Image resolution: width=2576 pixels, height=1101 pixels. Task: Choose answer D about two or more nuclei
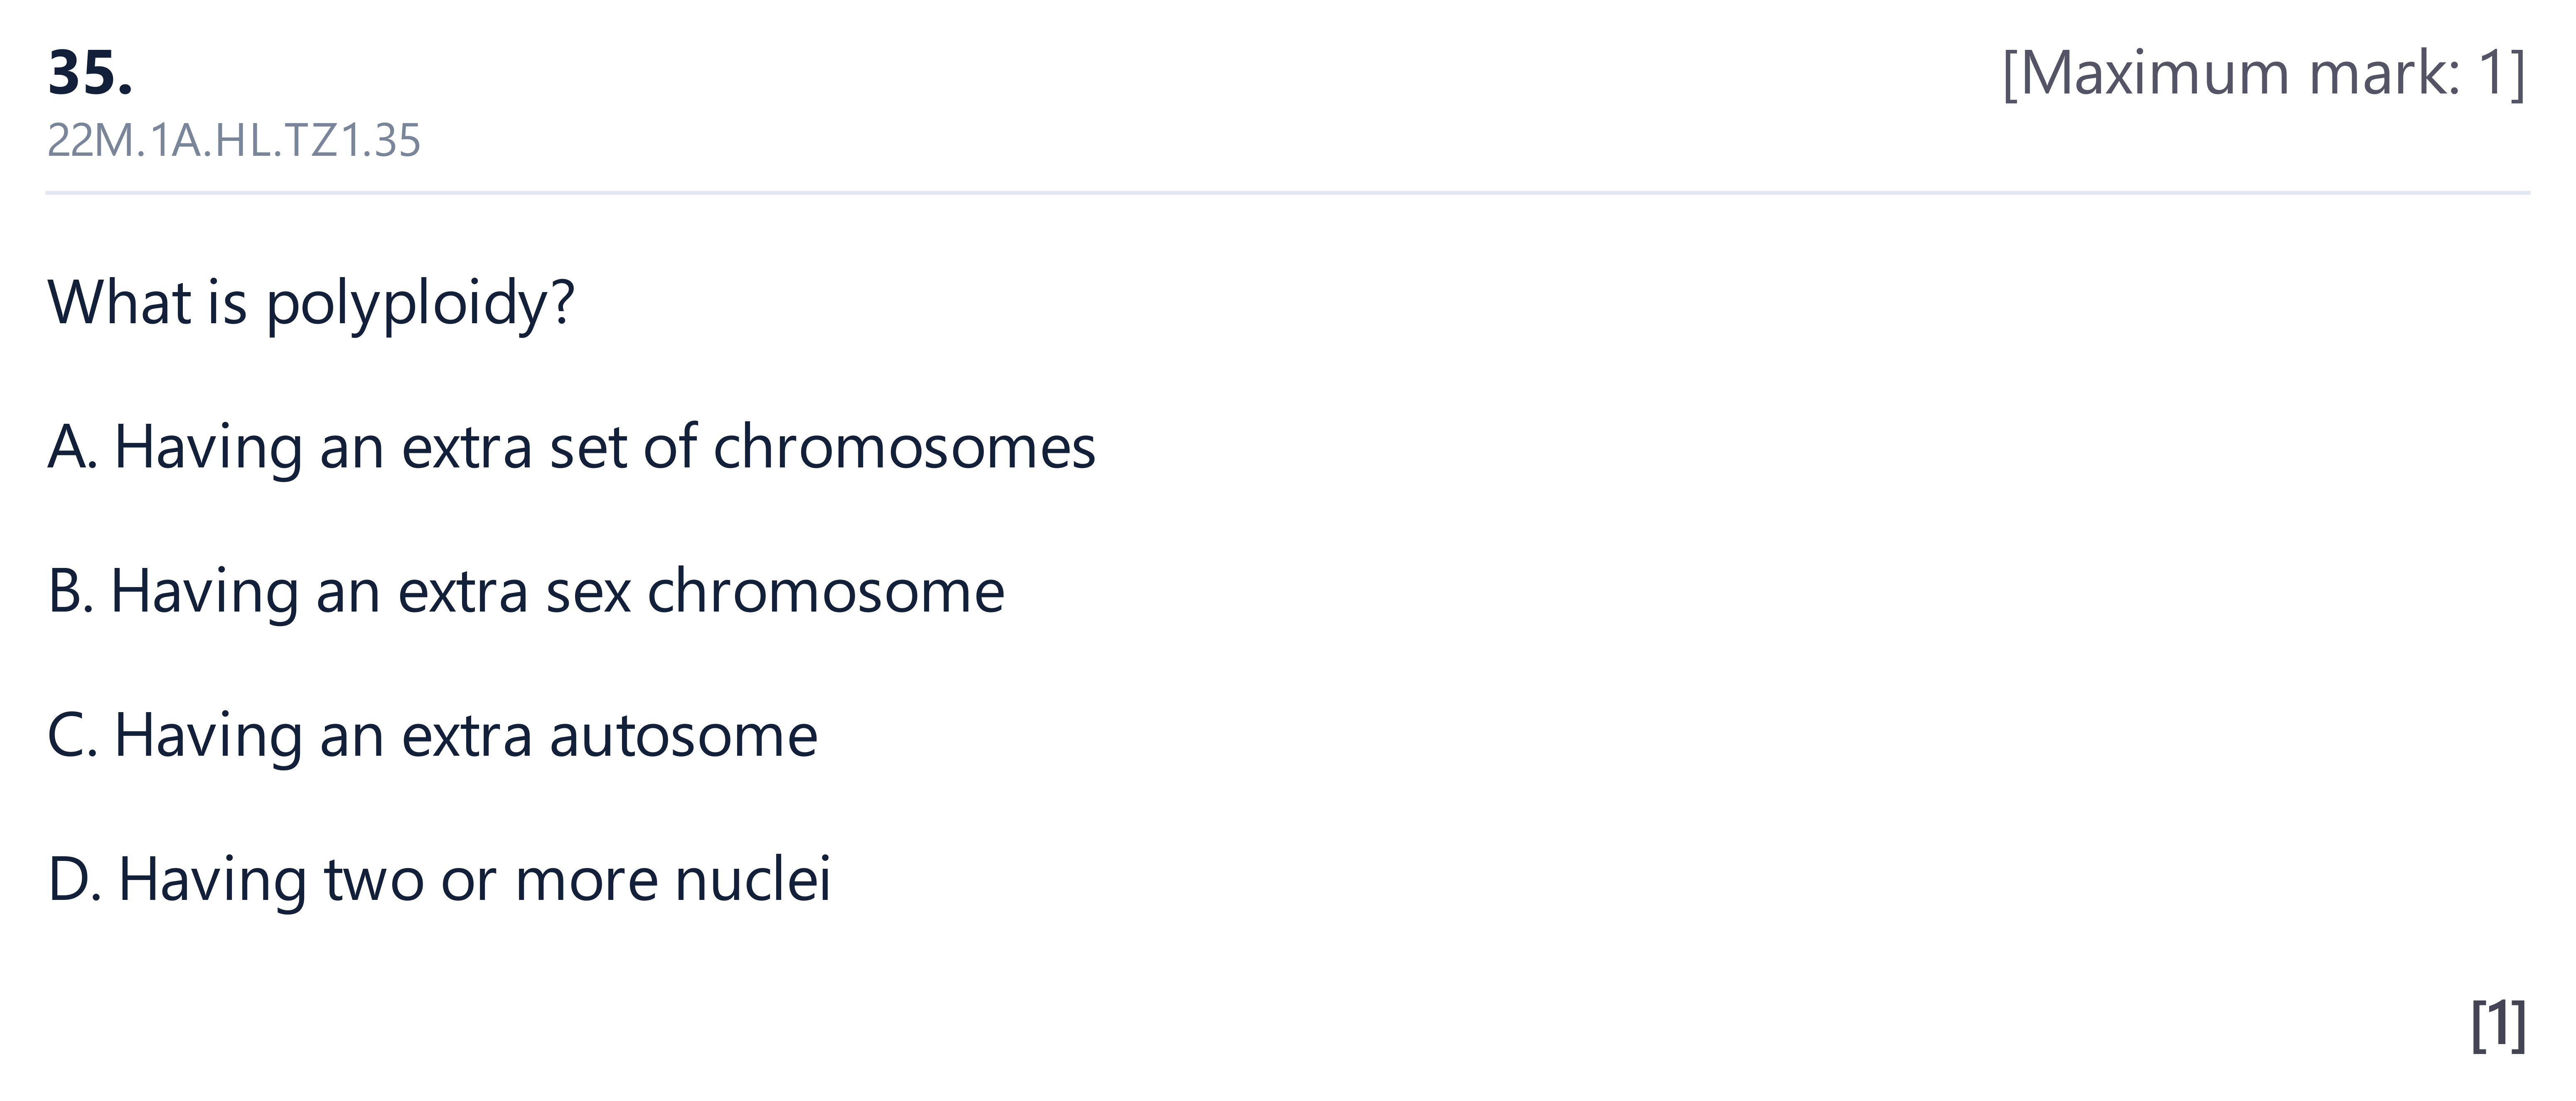pos(439,879)
